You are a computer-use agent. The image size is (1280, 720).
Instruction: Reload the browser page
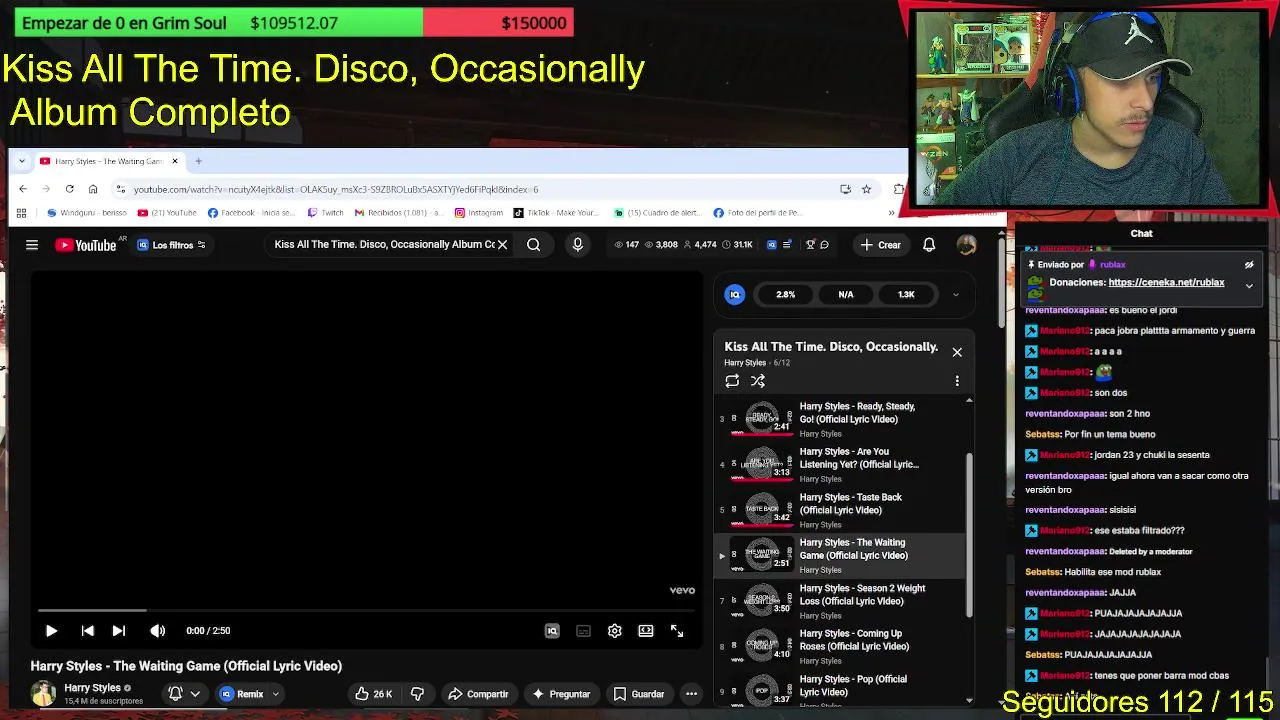pos(69,189)
